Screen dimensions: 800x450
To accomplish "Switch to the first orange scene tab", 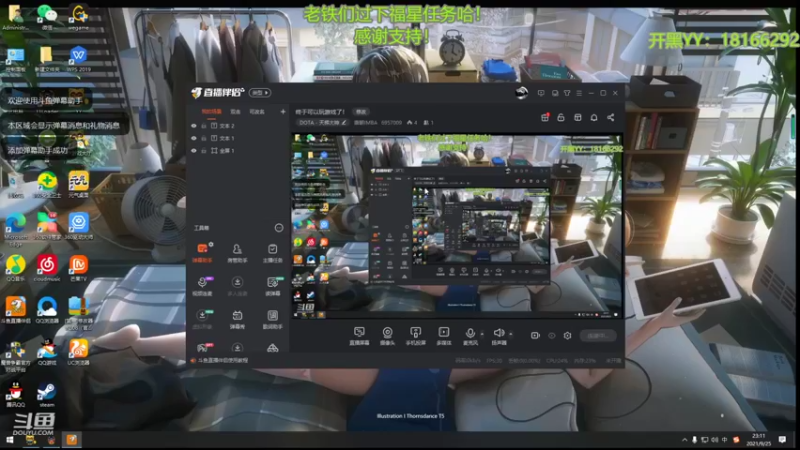I will click(211, 111).
